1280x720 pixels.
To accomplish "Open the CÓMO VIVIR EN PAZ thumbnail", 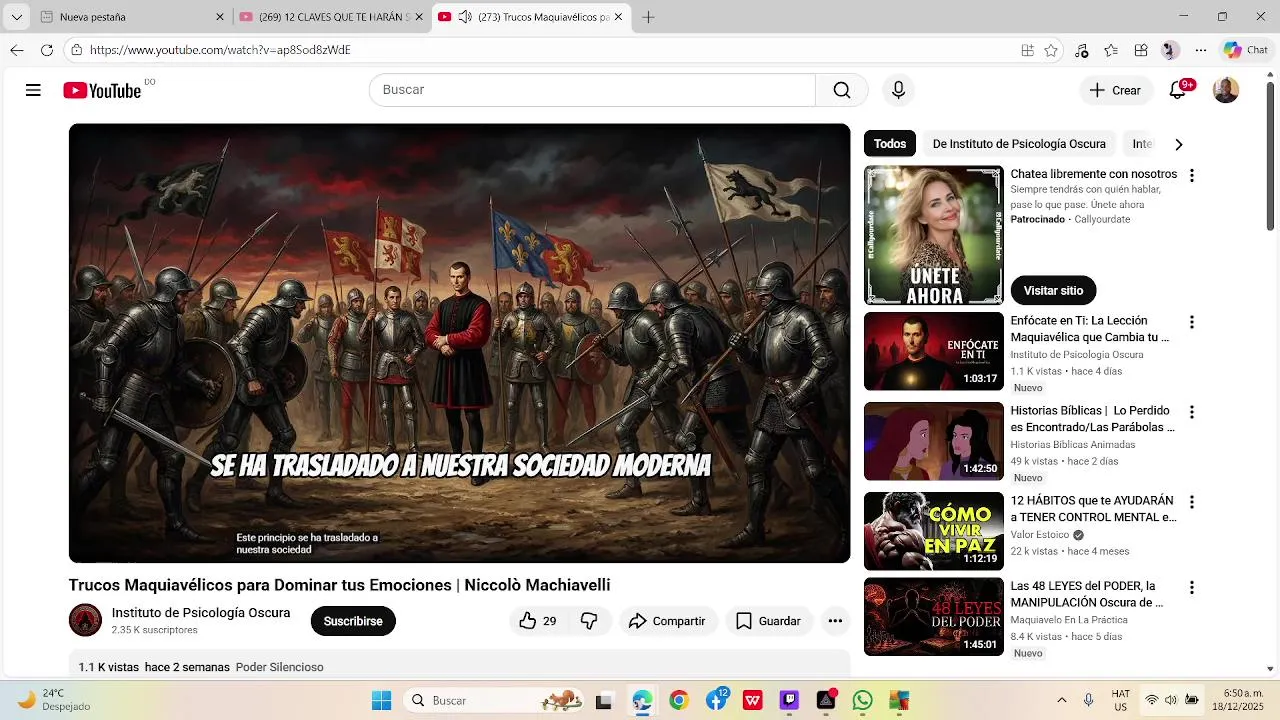I will click(933, 531).
